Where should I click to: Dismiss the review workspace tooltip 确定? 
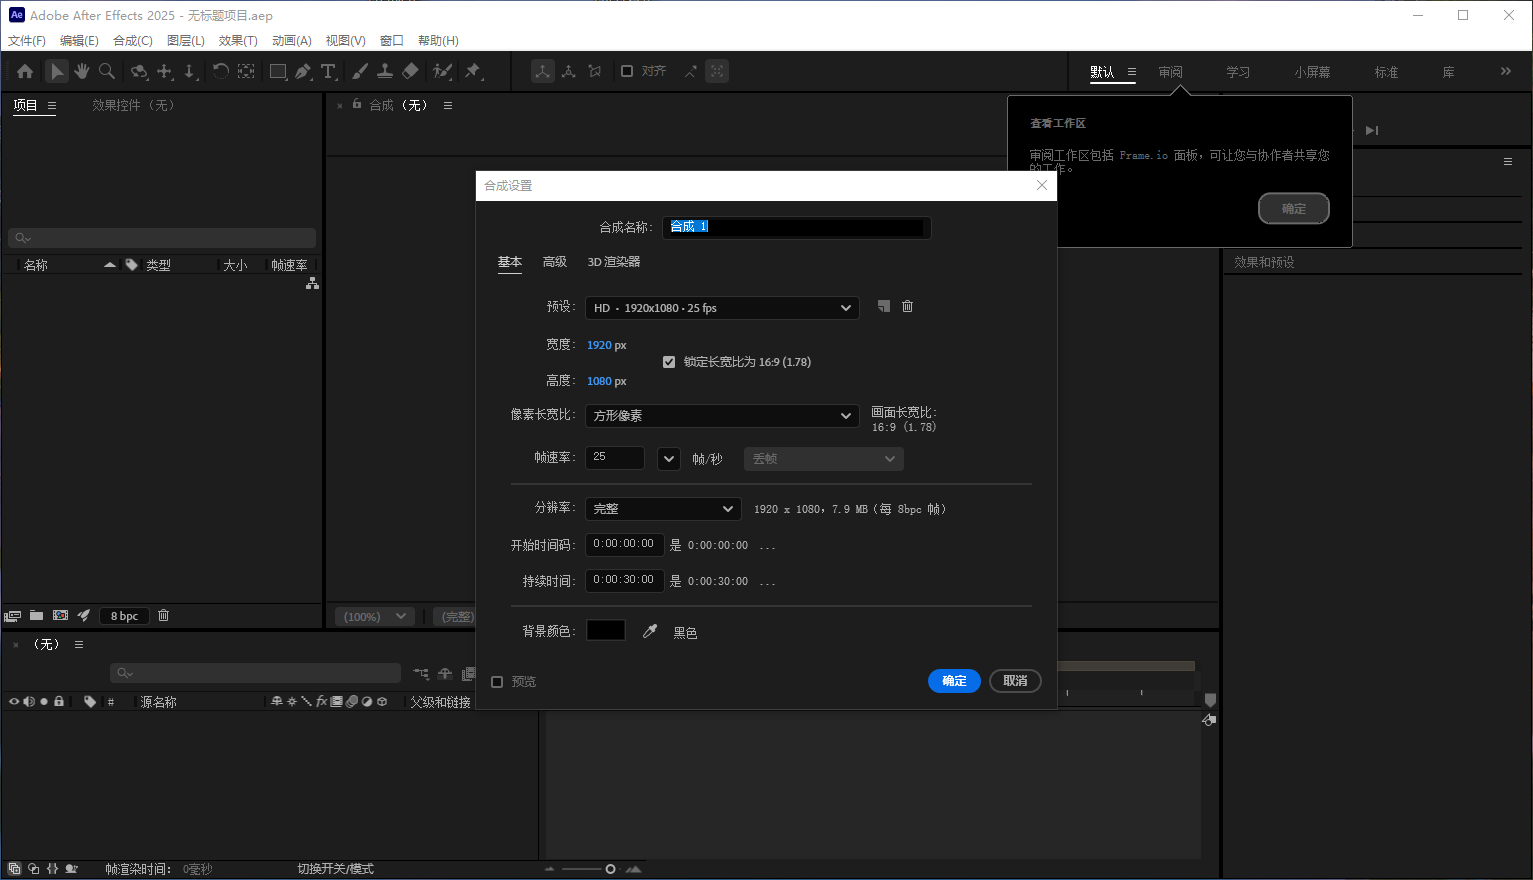point(1293,208)
